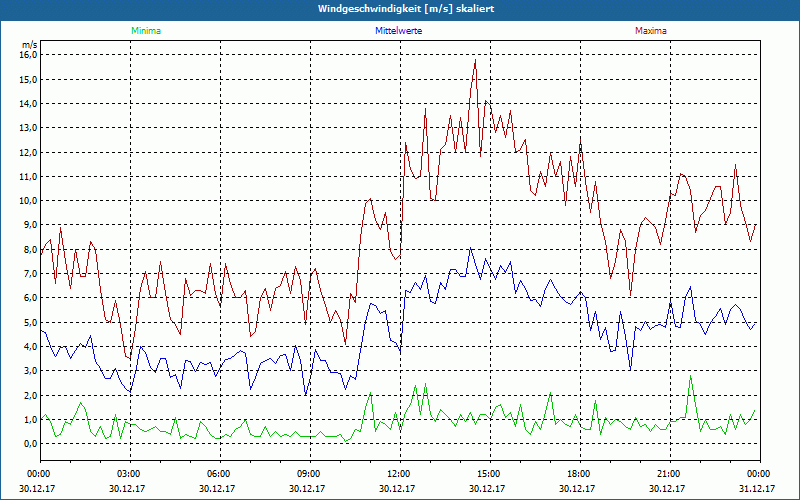Click the 06:00 time axis label

pyautogui.click(x=220, y=474)
